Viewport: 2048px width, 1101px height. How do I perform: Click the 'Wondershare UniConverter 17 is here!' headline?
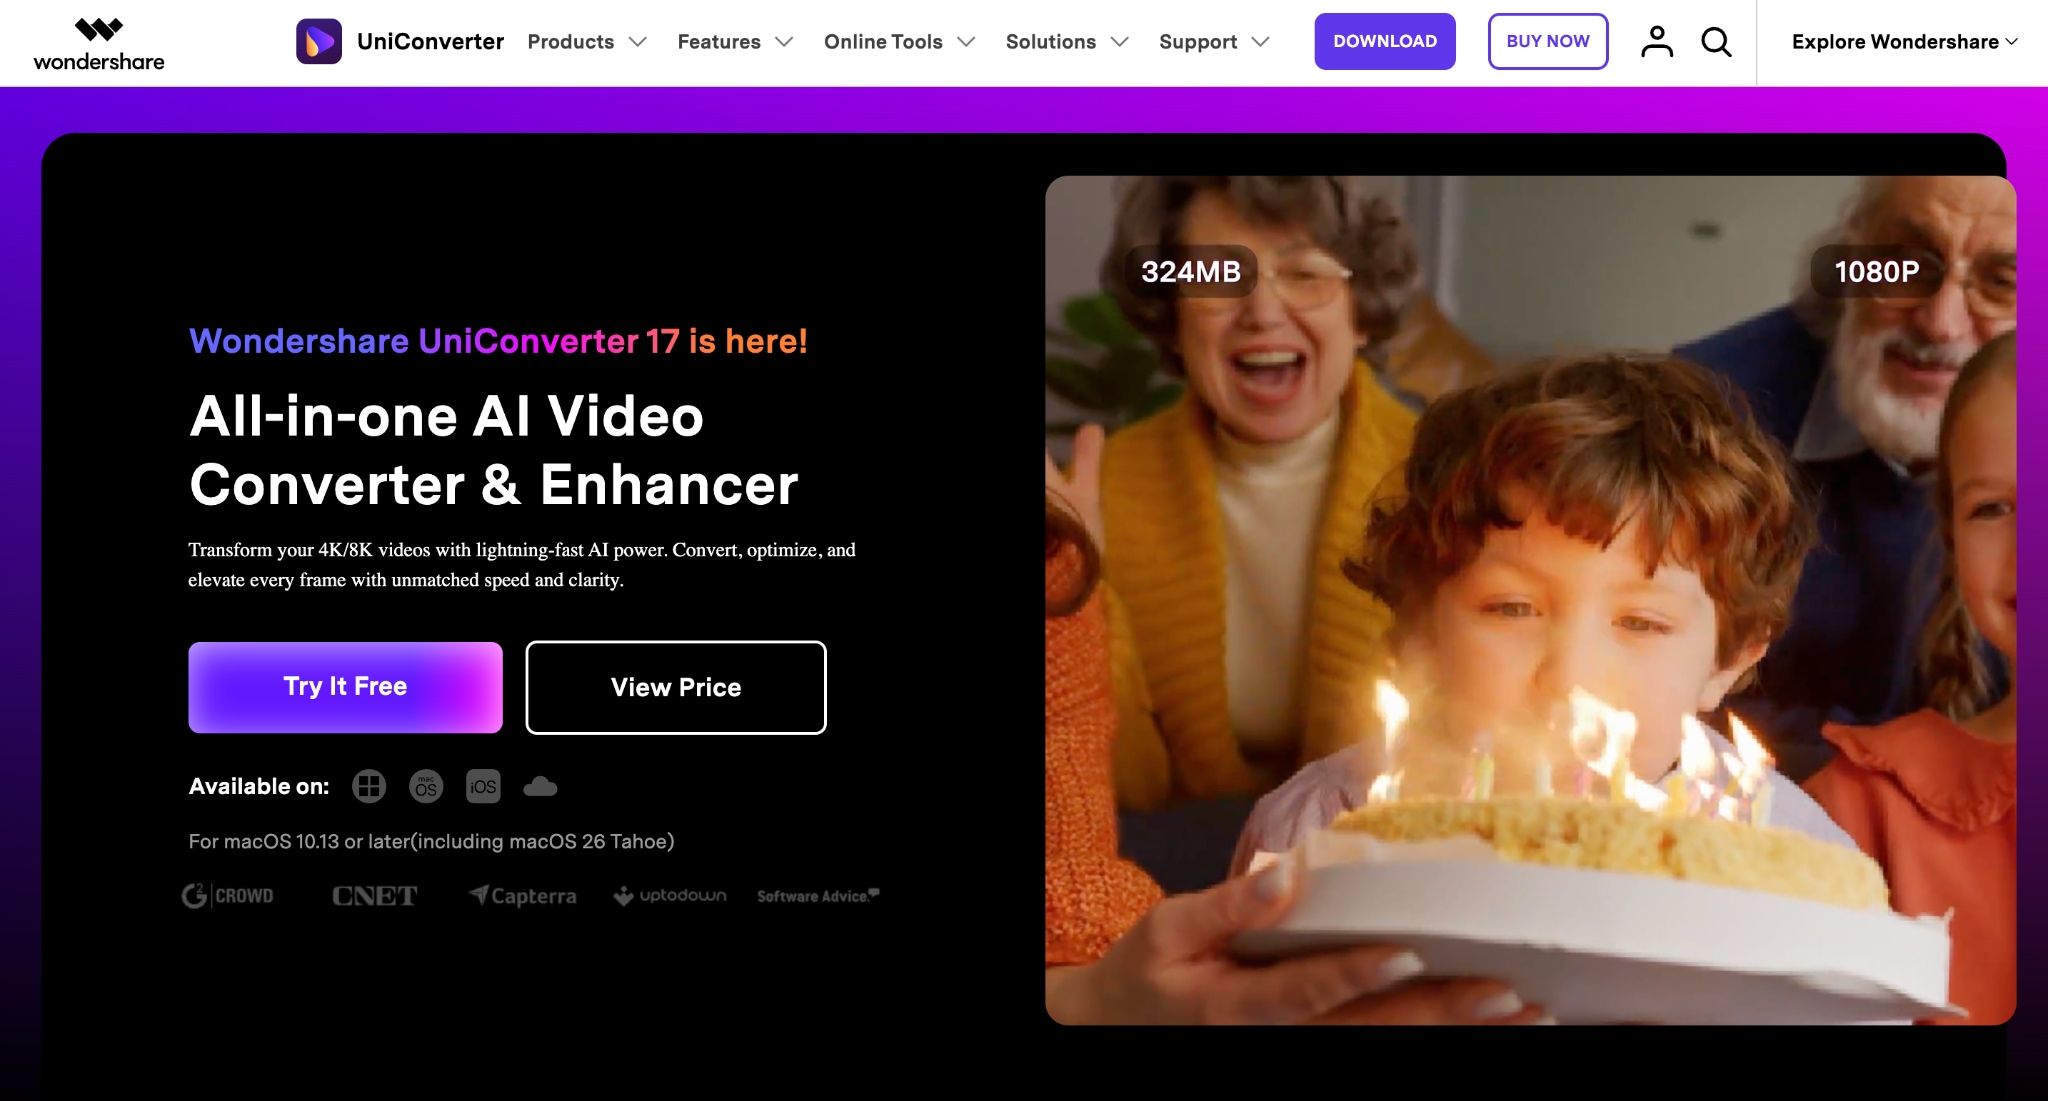point(498,341)
